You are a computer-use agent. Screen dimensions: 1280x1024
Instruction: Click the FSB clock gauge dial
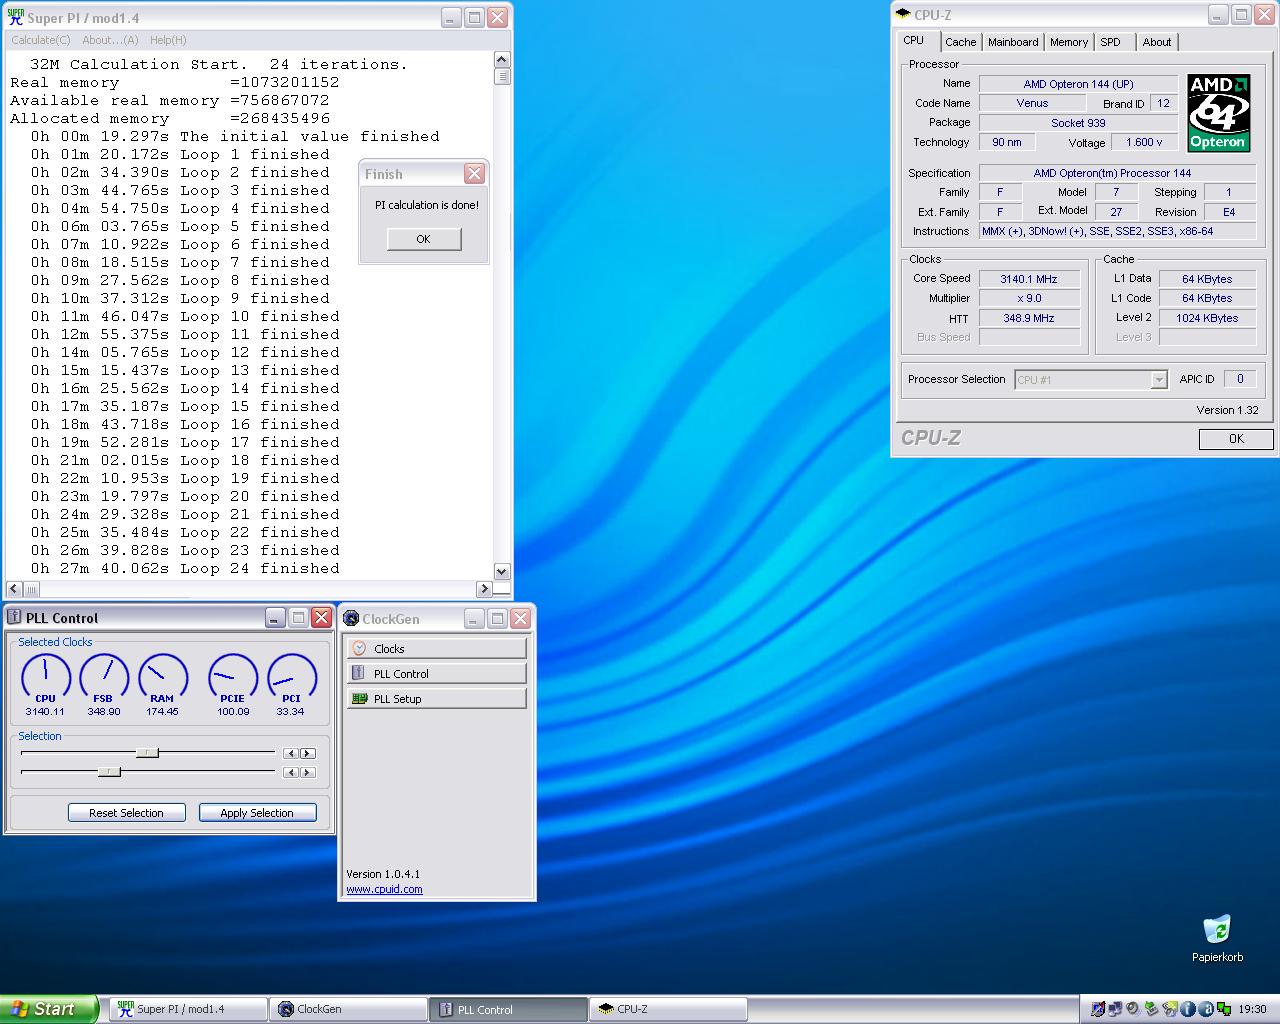pos(103,676)
